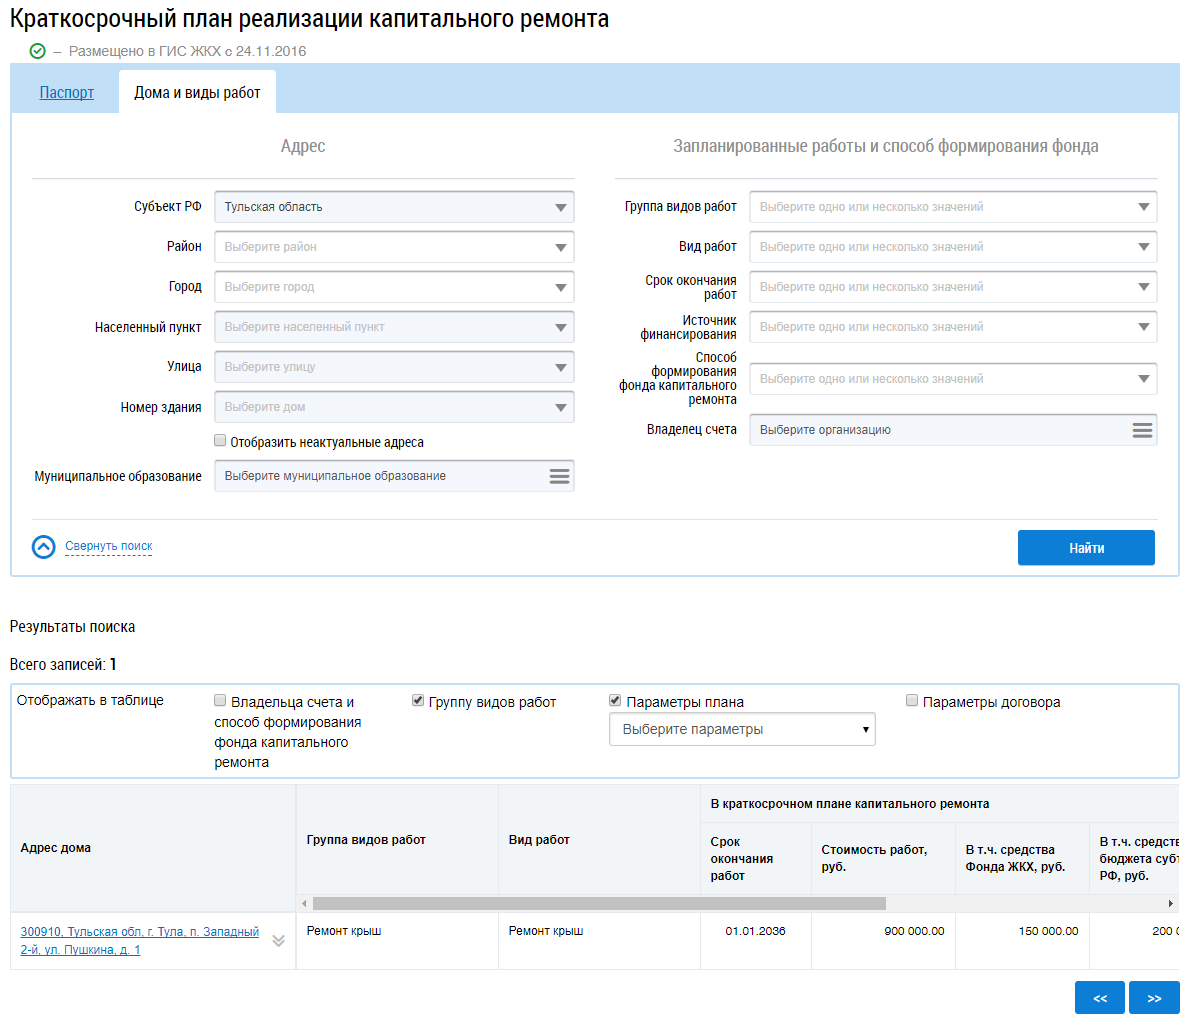1188x1025 pixels.
Task: Click the horizontal table scrollbar thumb
Action: [x=599, y=903]
